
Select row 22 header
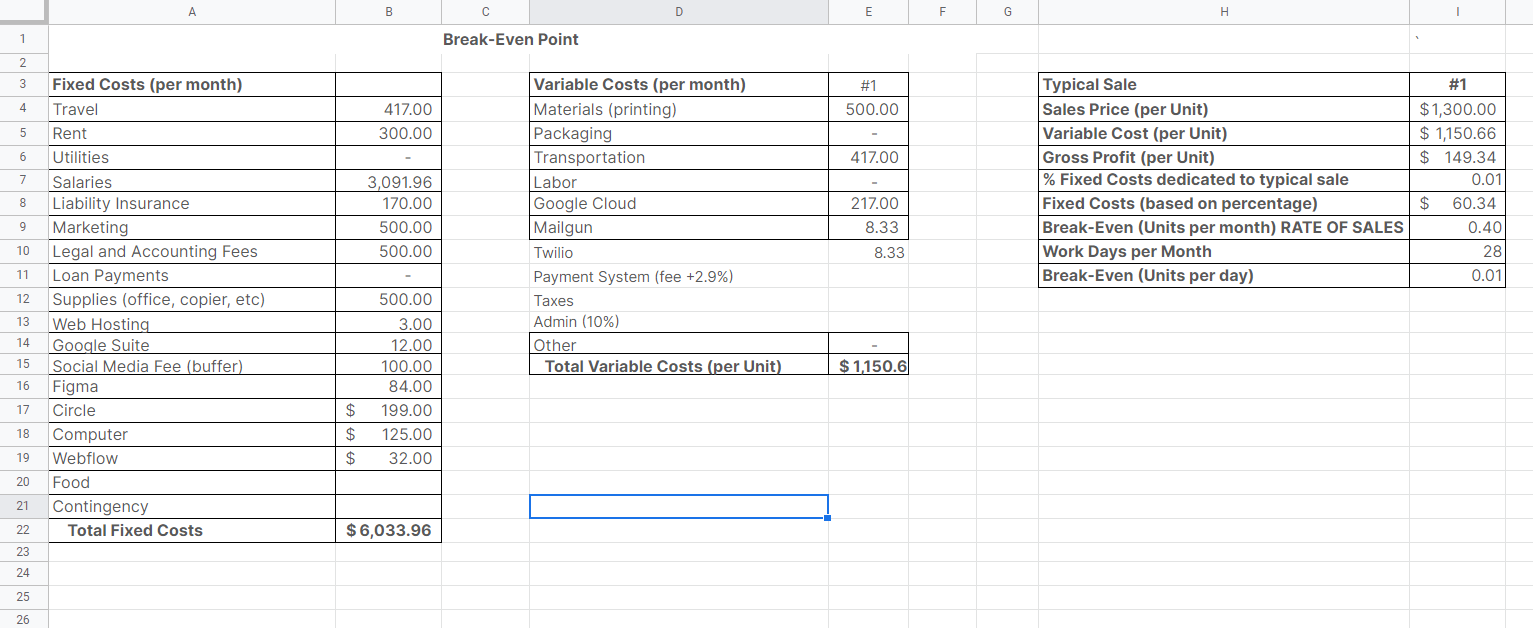pos(23,530)
